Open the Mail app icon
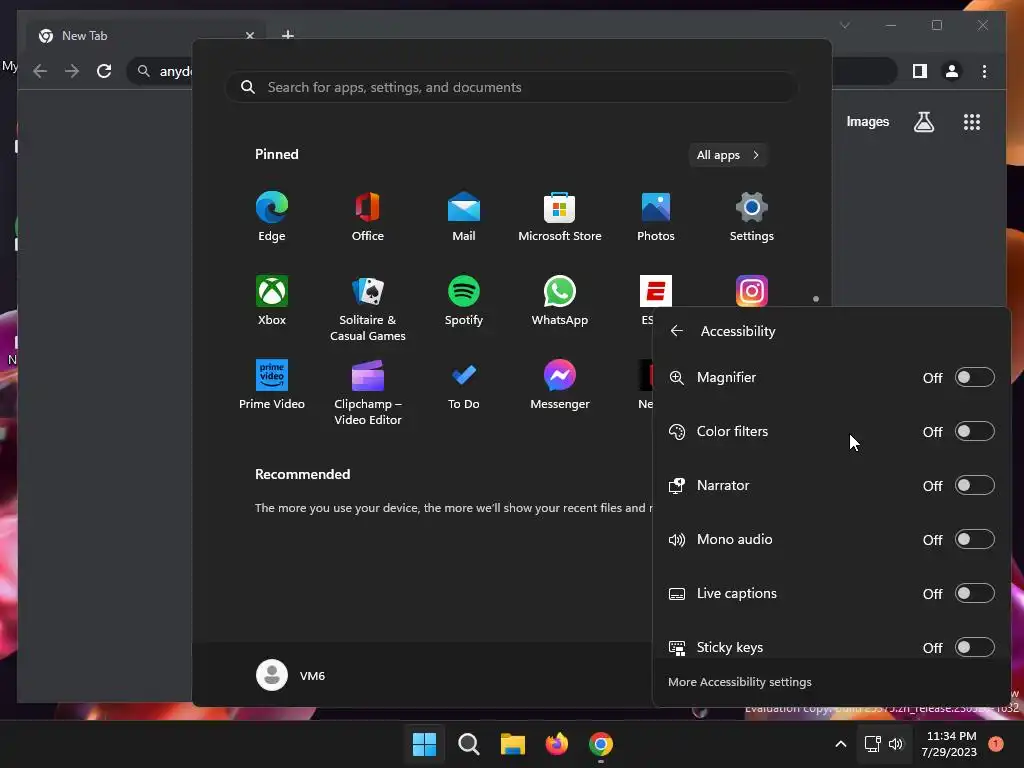Viewport: 1024px width, 768px height. [464, 217]
